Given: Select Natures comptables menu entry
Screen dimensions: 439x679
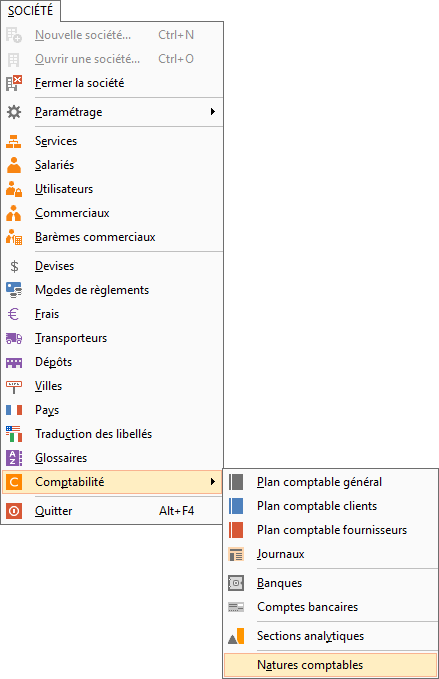Looking at the screenshot, I should tap(331, 665).
